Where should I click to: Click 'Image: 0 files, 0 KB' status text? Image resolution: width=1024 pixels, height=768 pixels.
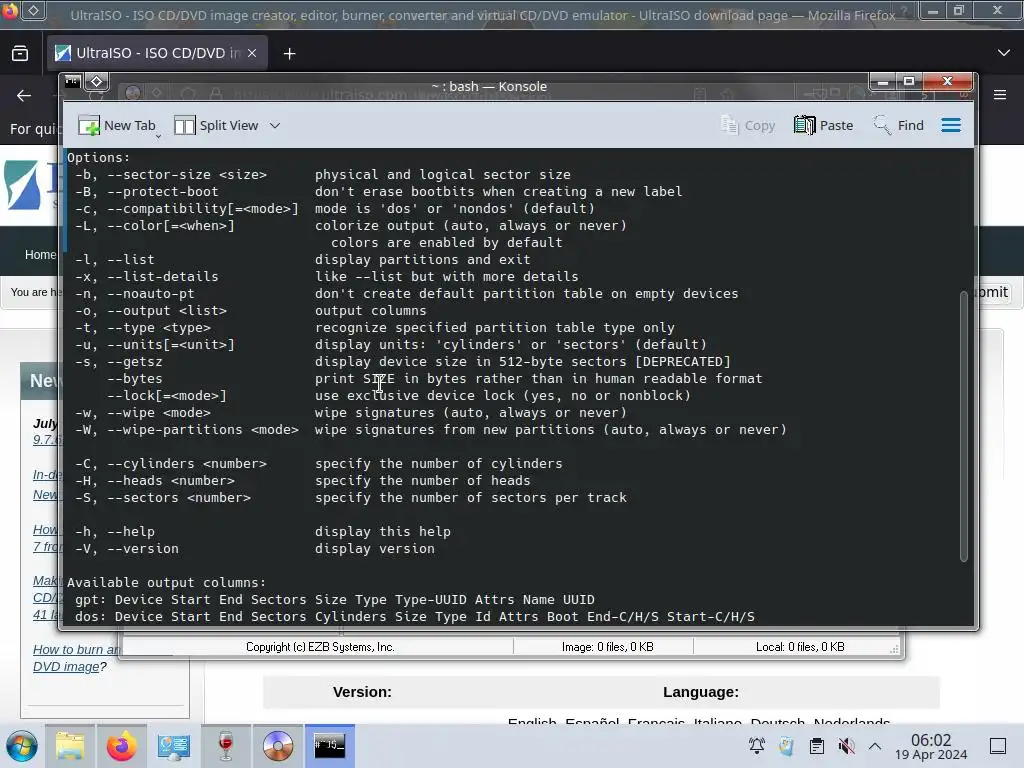coord(607,647)
